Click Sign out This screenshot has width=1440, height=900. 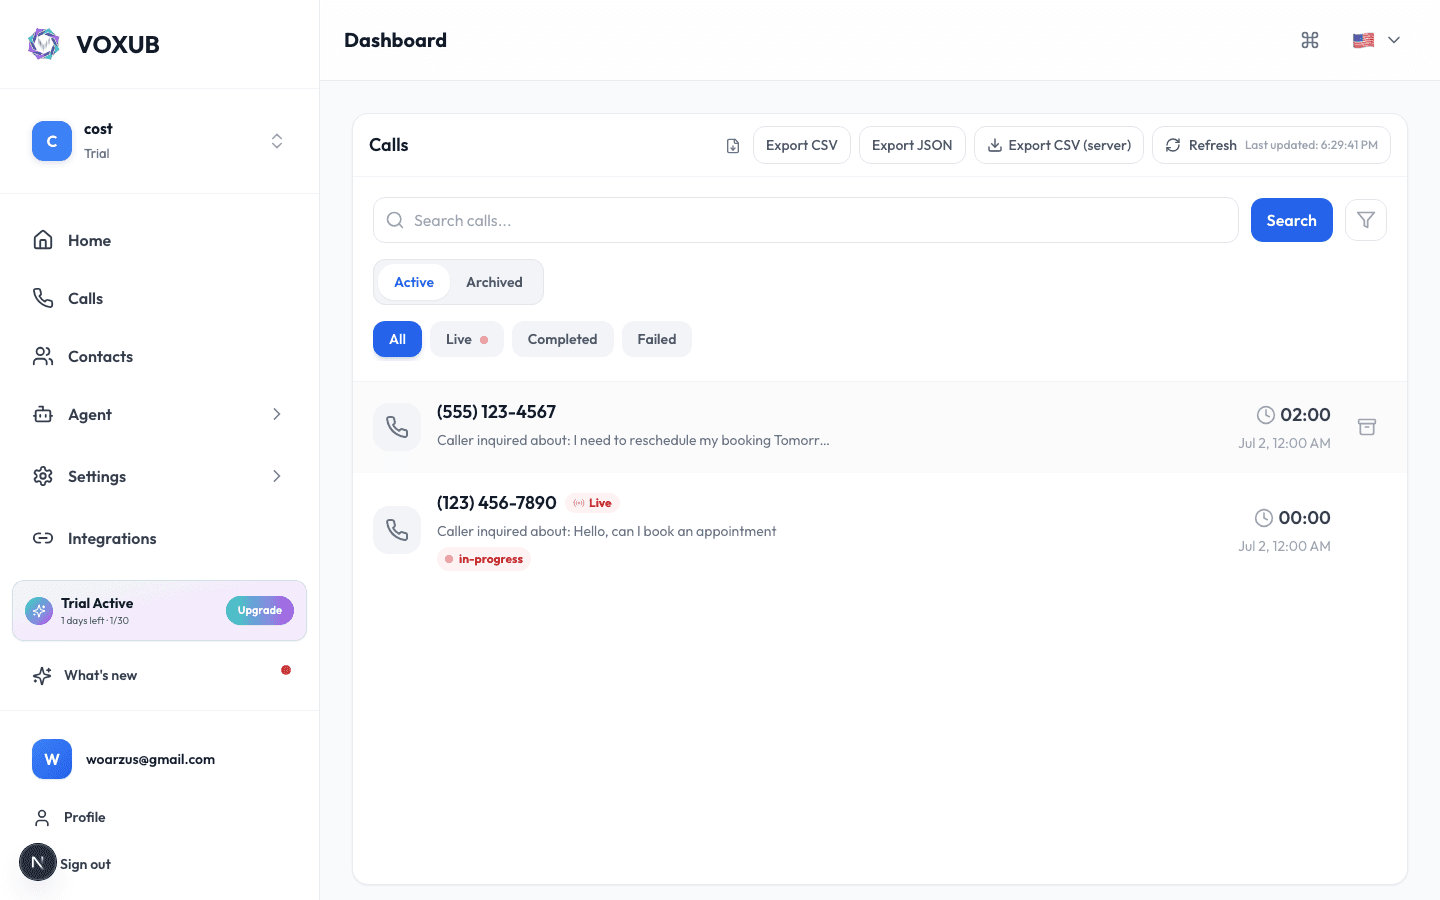pyautogui.click(x=85, y=864)
